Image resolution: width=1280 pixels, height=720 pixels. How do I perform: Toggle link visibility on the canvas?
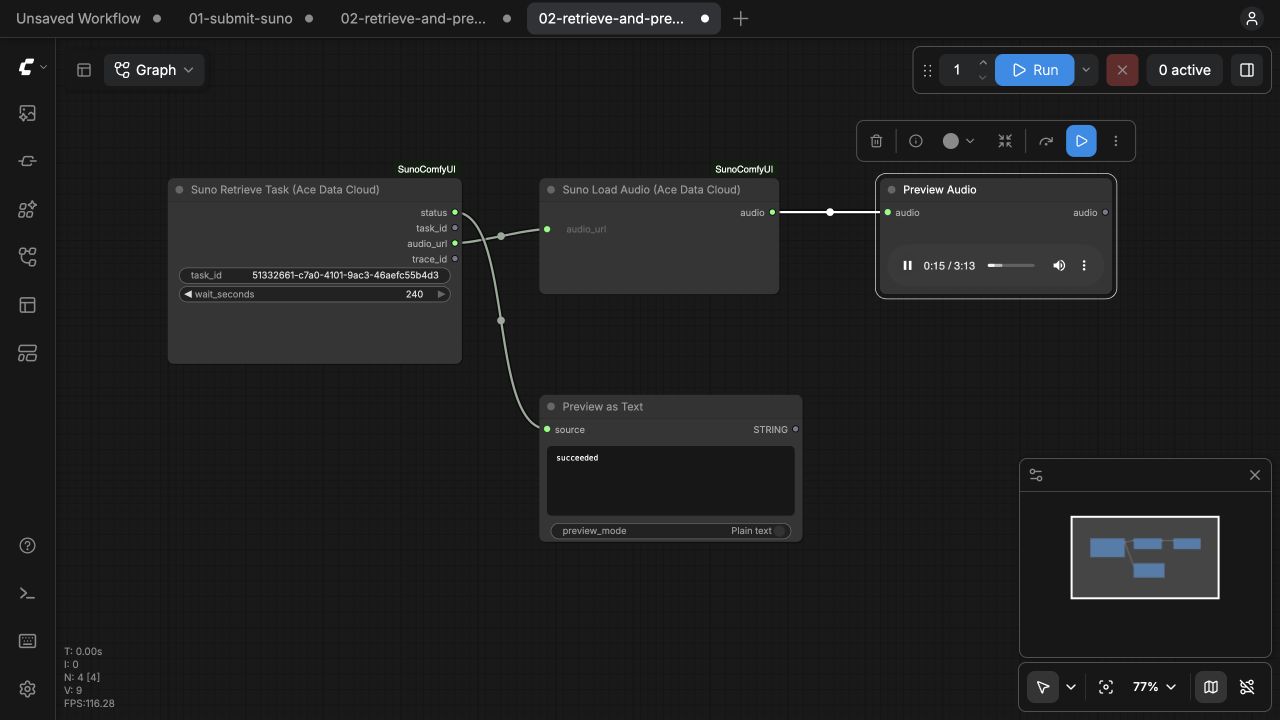pyautogui.click(x=1247, y=687)
